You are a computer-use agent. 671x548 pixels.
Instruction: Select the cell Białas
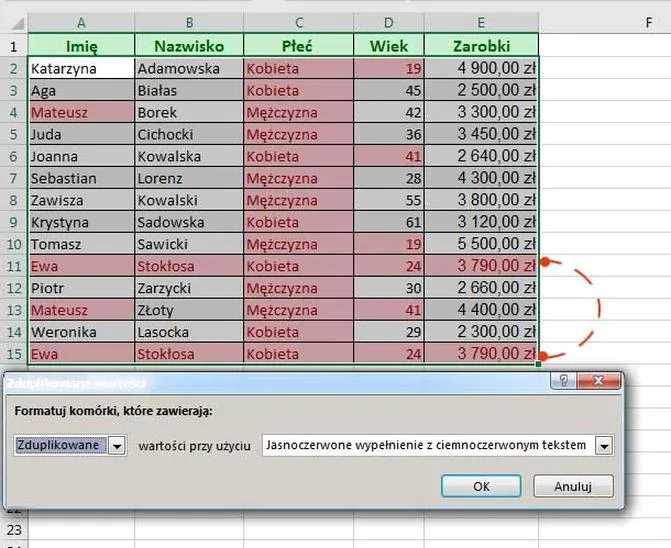(189, 90)
